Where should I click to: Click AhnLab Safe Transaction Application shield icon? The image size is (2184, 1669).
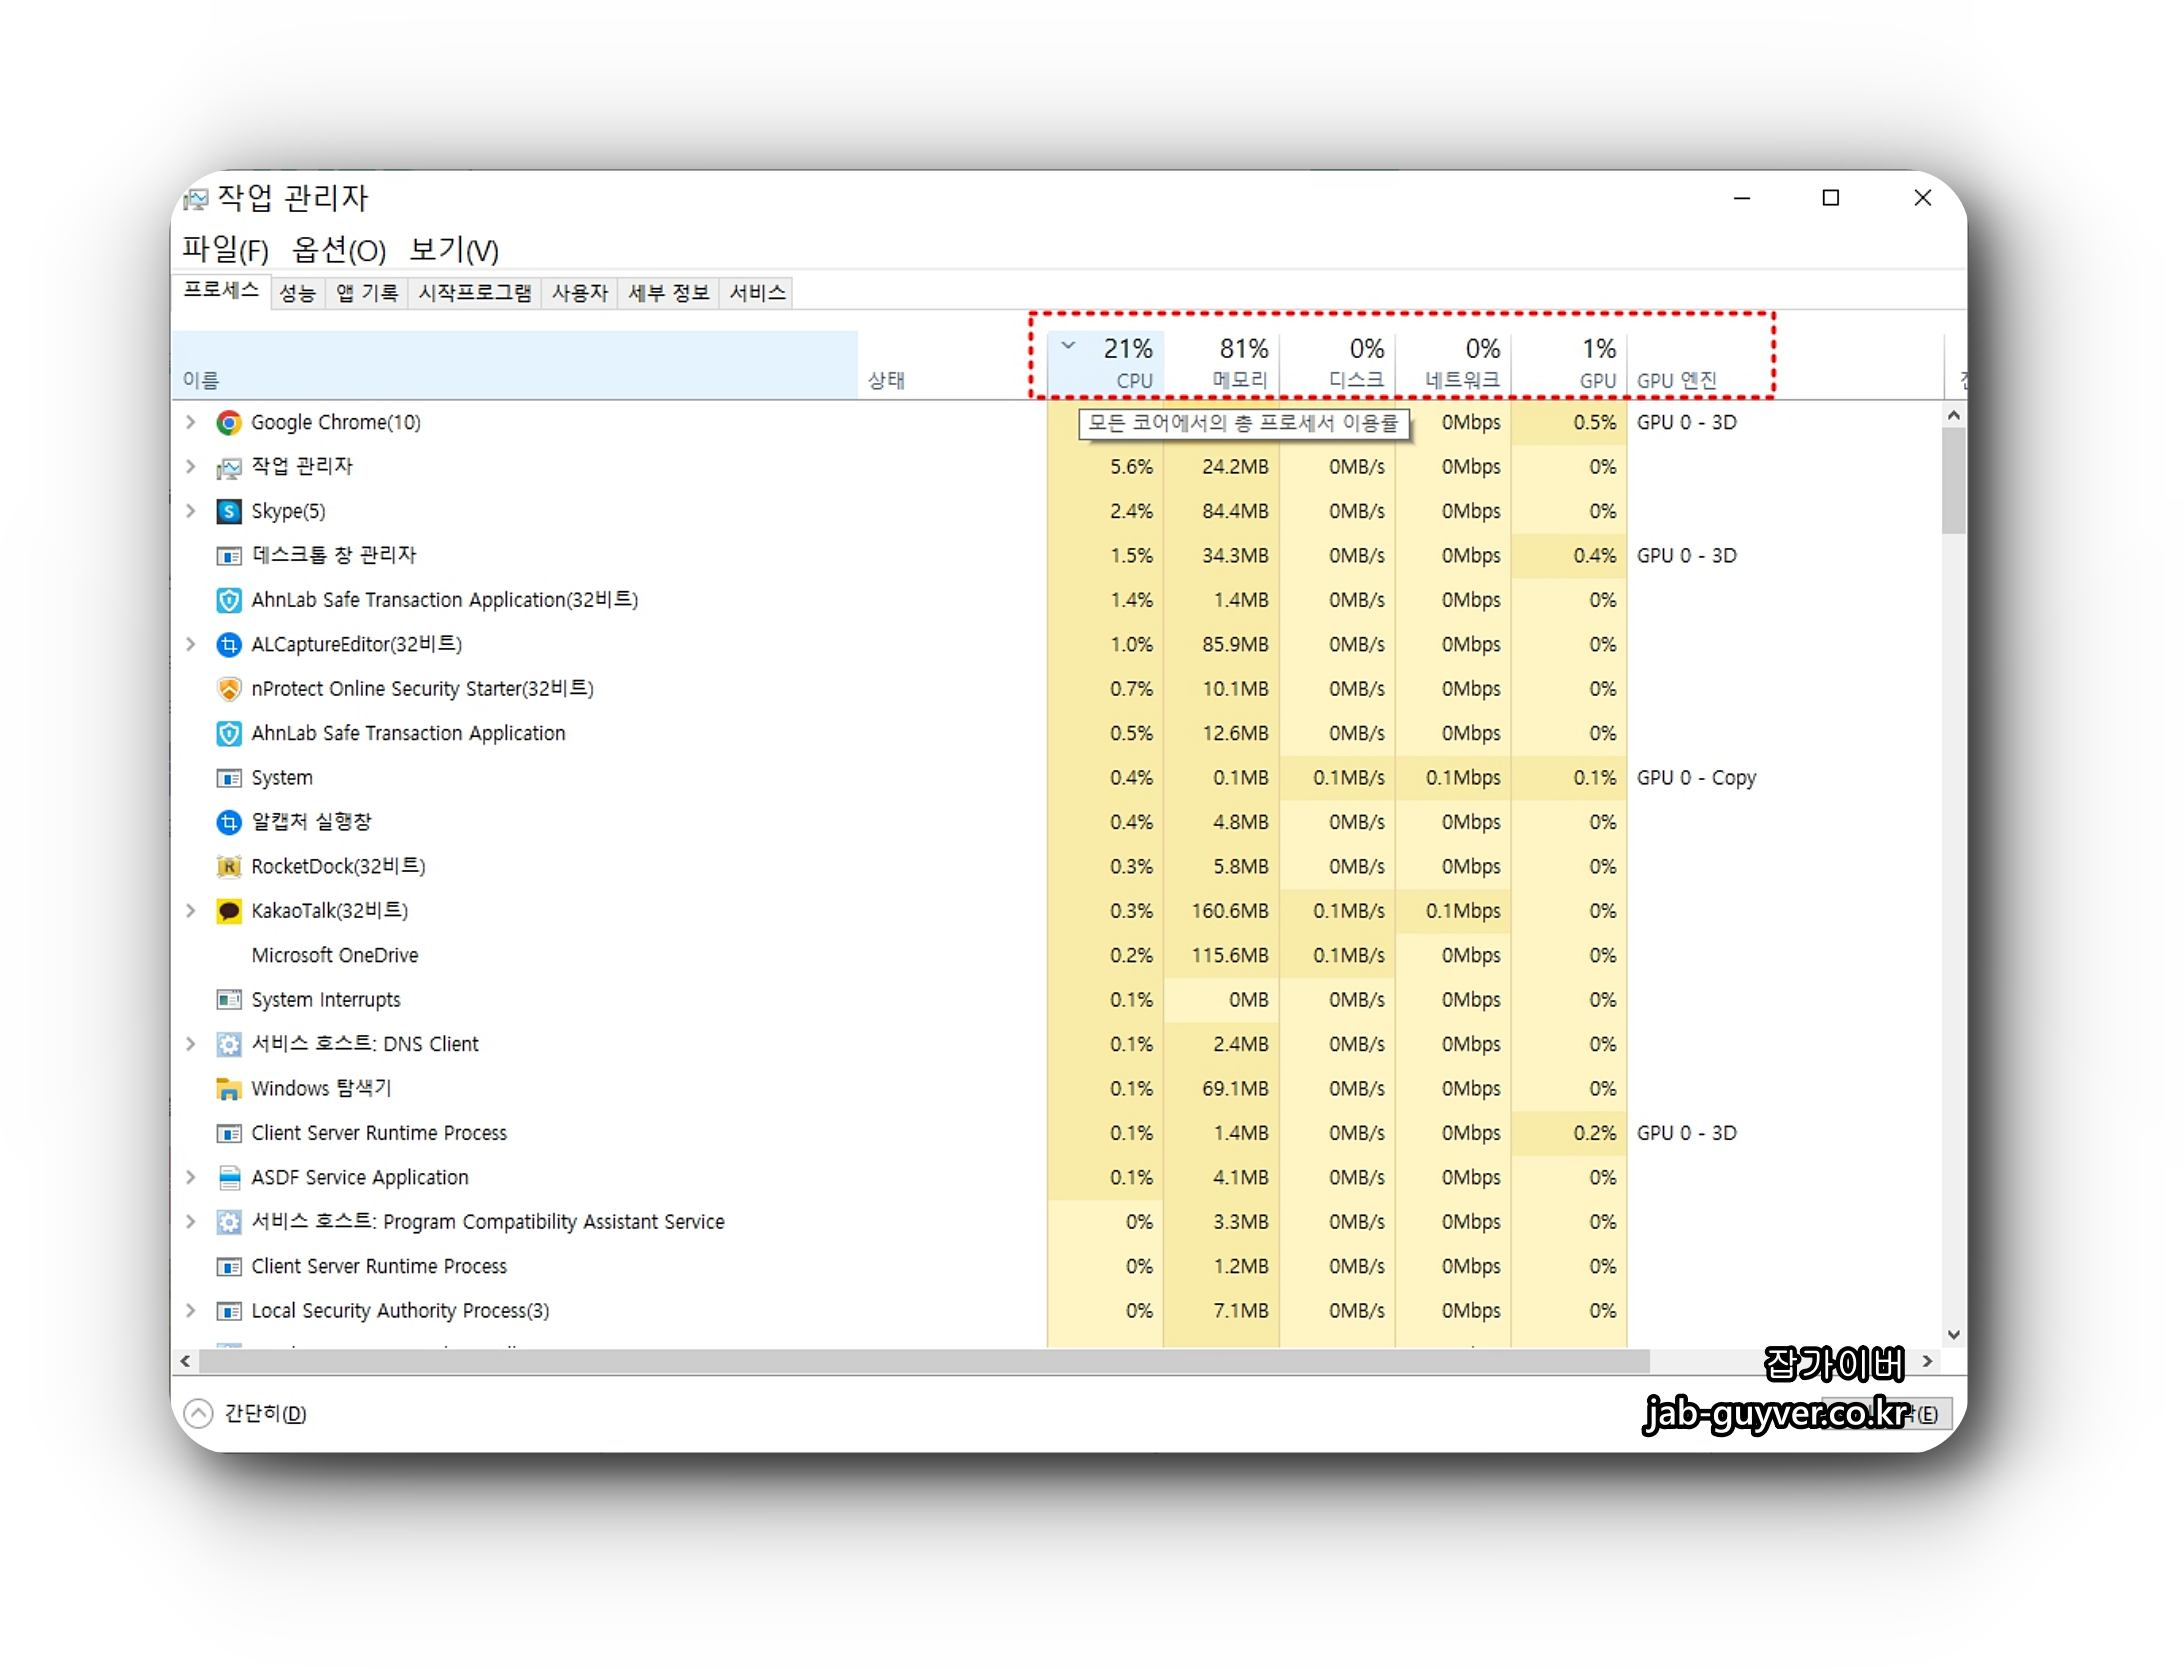(x=229, y=734)
